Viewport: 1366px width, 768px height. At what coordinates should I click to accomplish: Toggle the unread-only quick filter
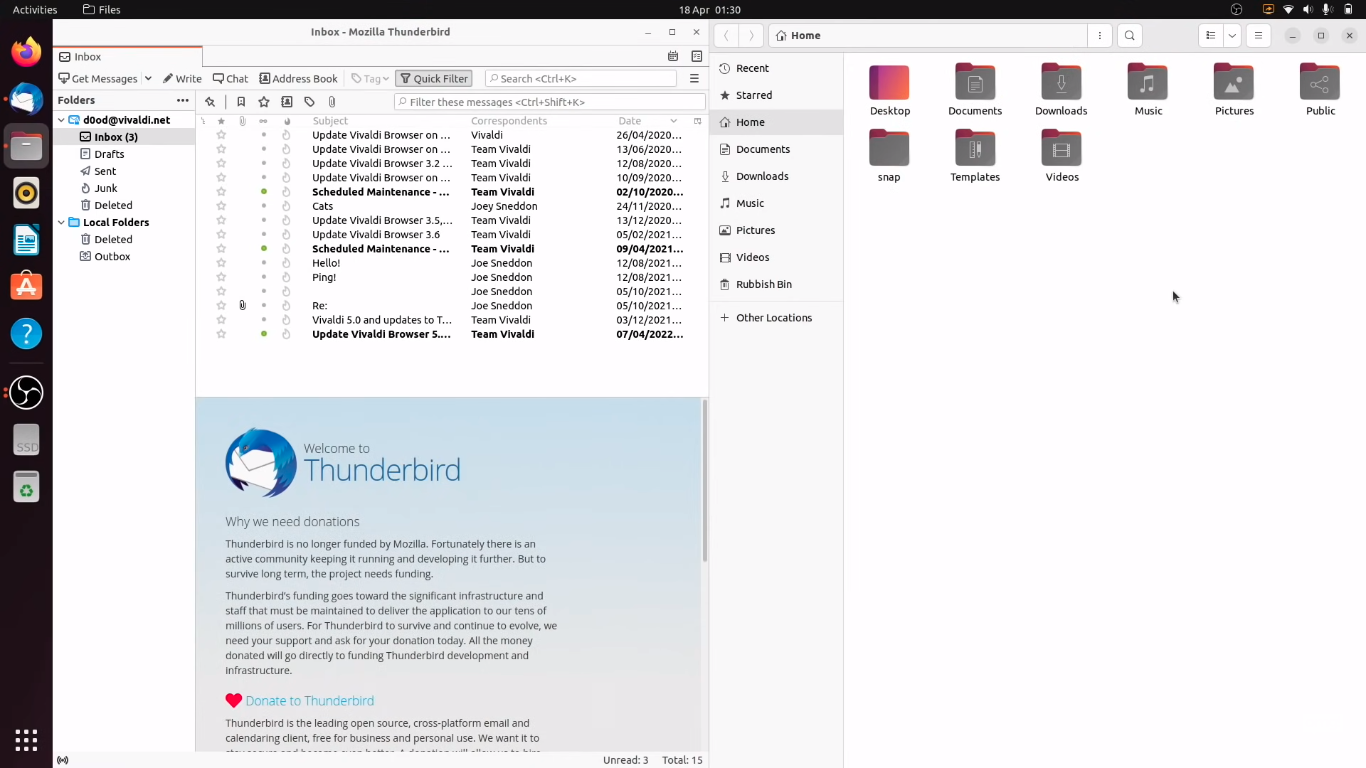coord(241,102)
